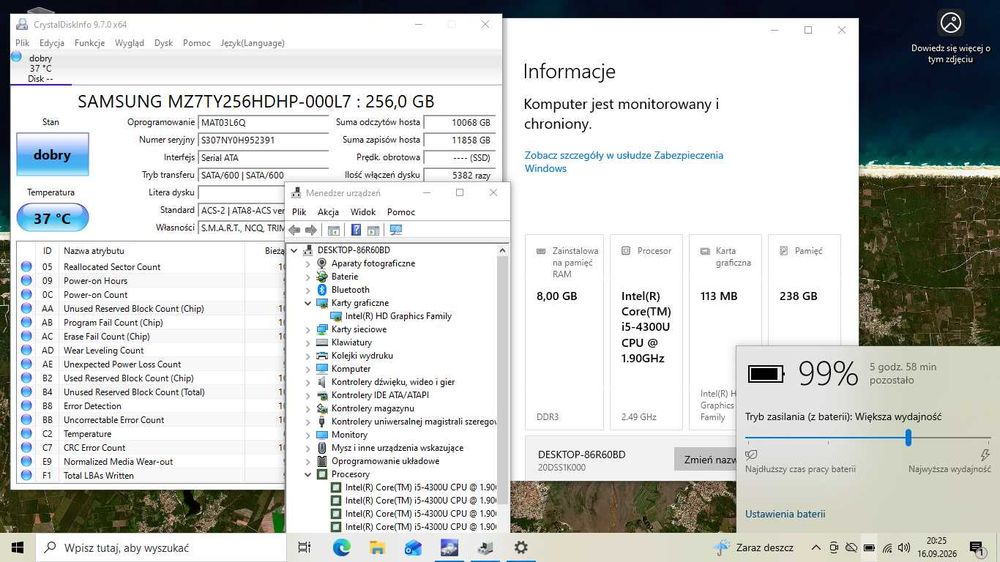This screenshot has width=1000, height=562.
Task: Select the Intel(R) HD Graphics Family device
Action: (398, 316)
